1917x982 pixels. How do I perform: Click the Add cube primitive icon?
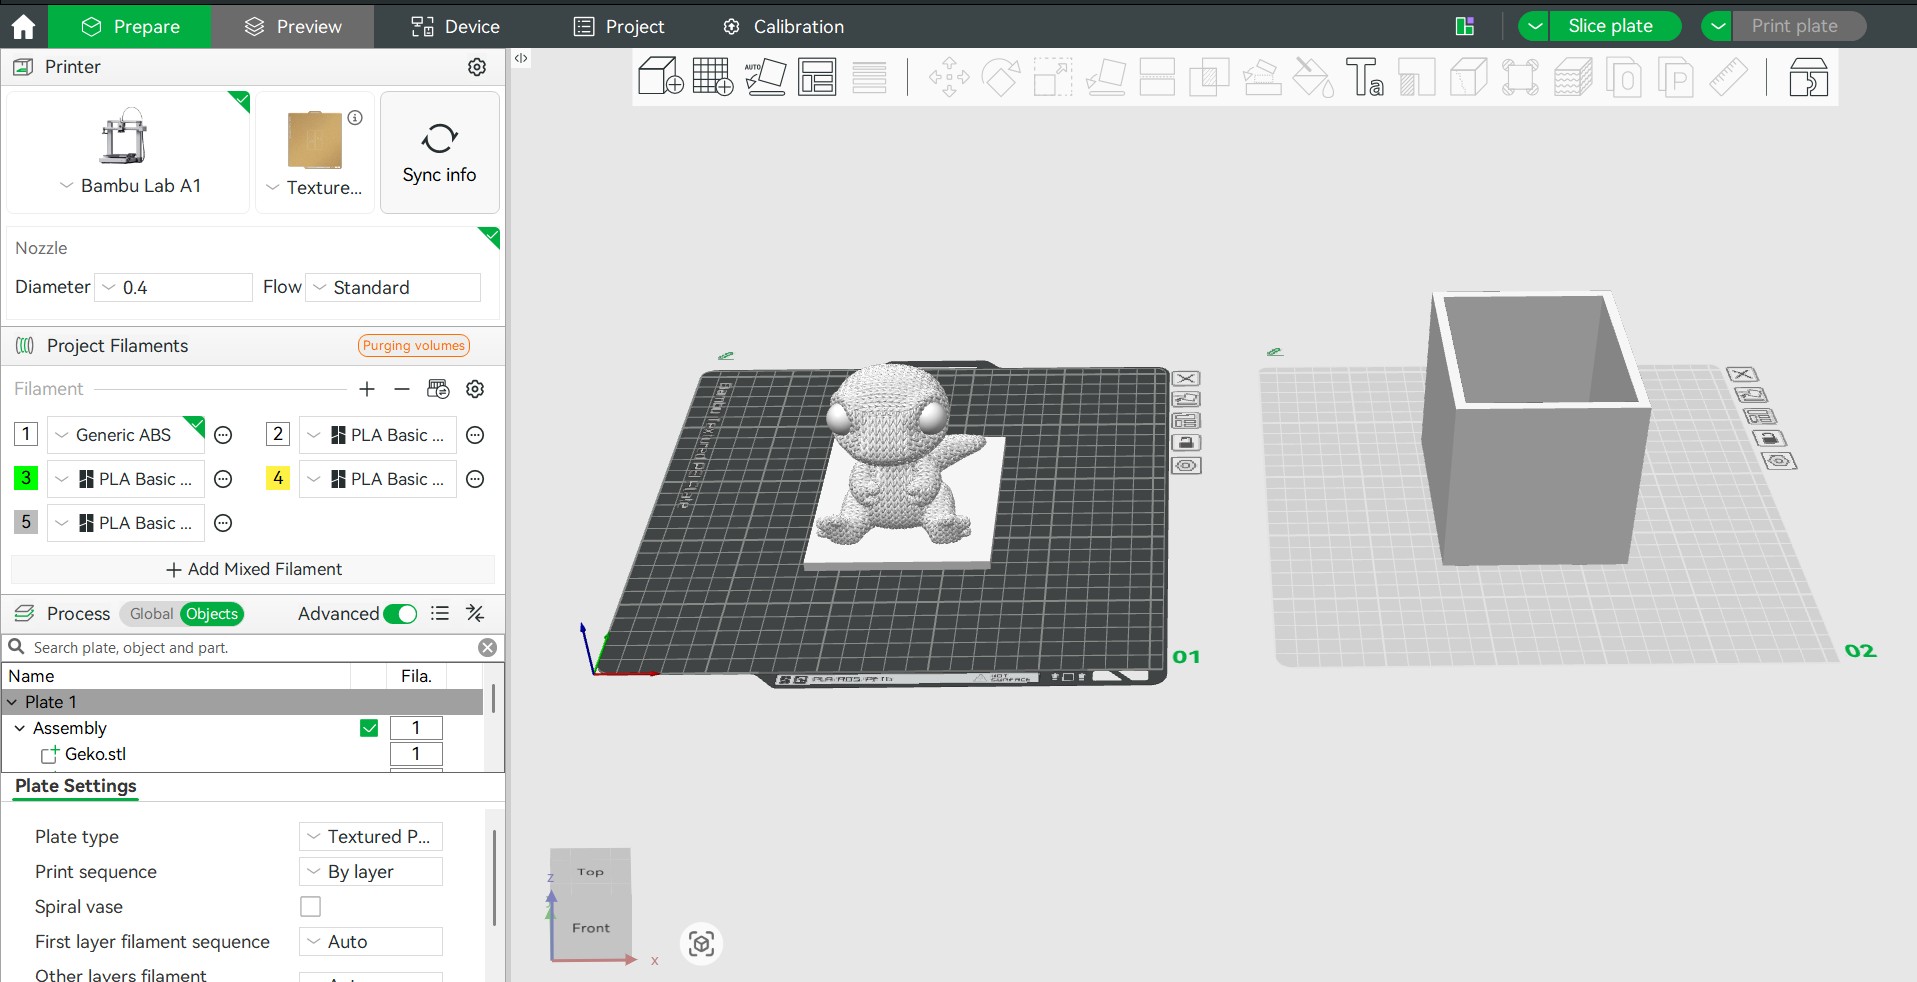tap(660, 77)
